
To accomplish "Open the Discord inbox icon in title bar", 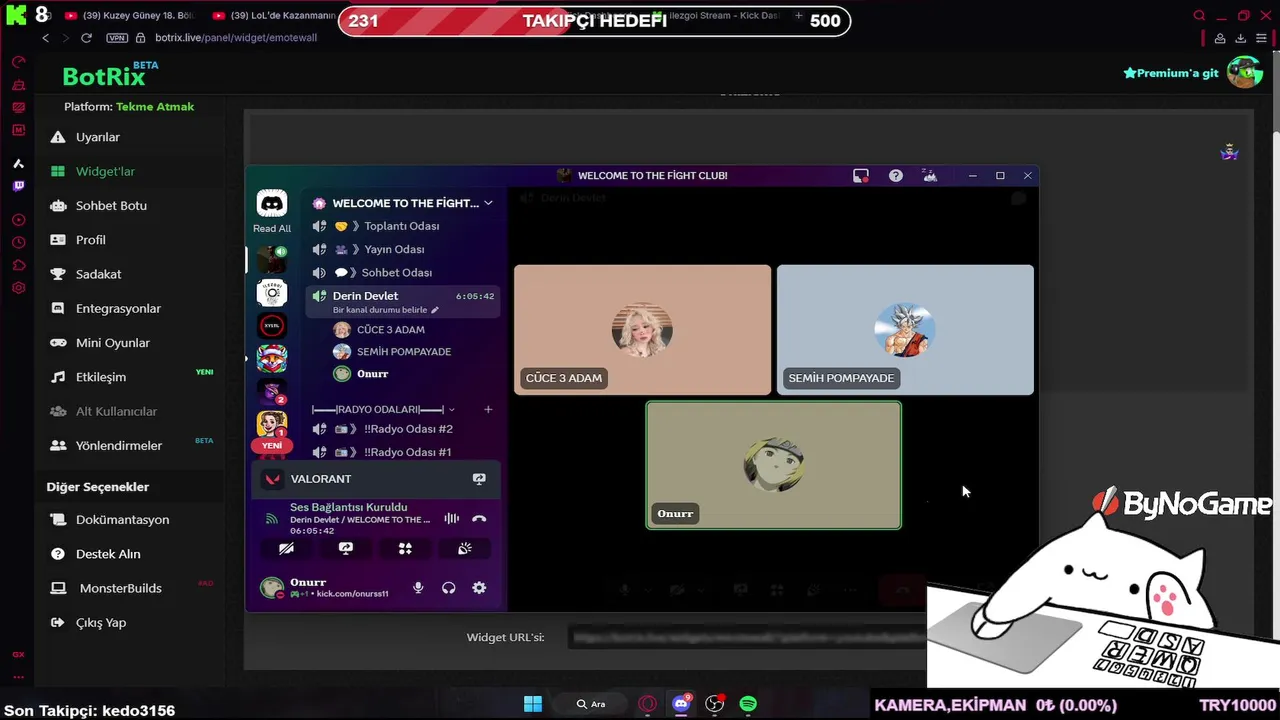I will [860, 175].
